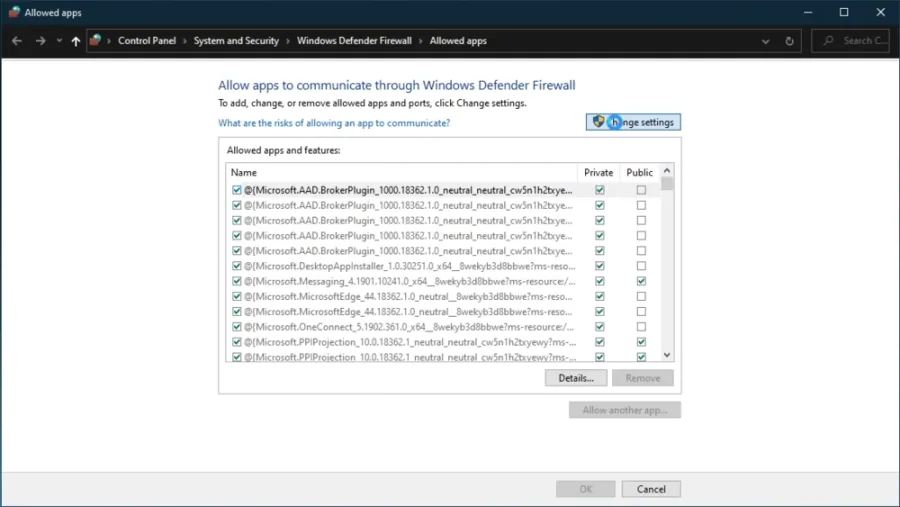Toggle Public checkbox for DesktopAppInstaller row
This screenshot has width=900, height=507.
(x=641, y=266)
